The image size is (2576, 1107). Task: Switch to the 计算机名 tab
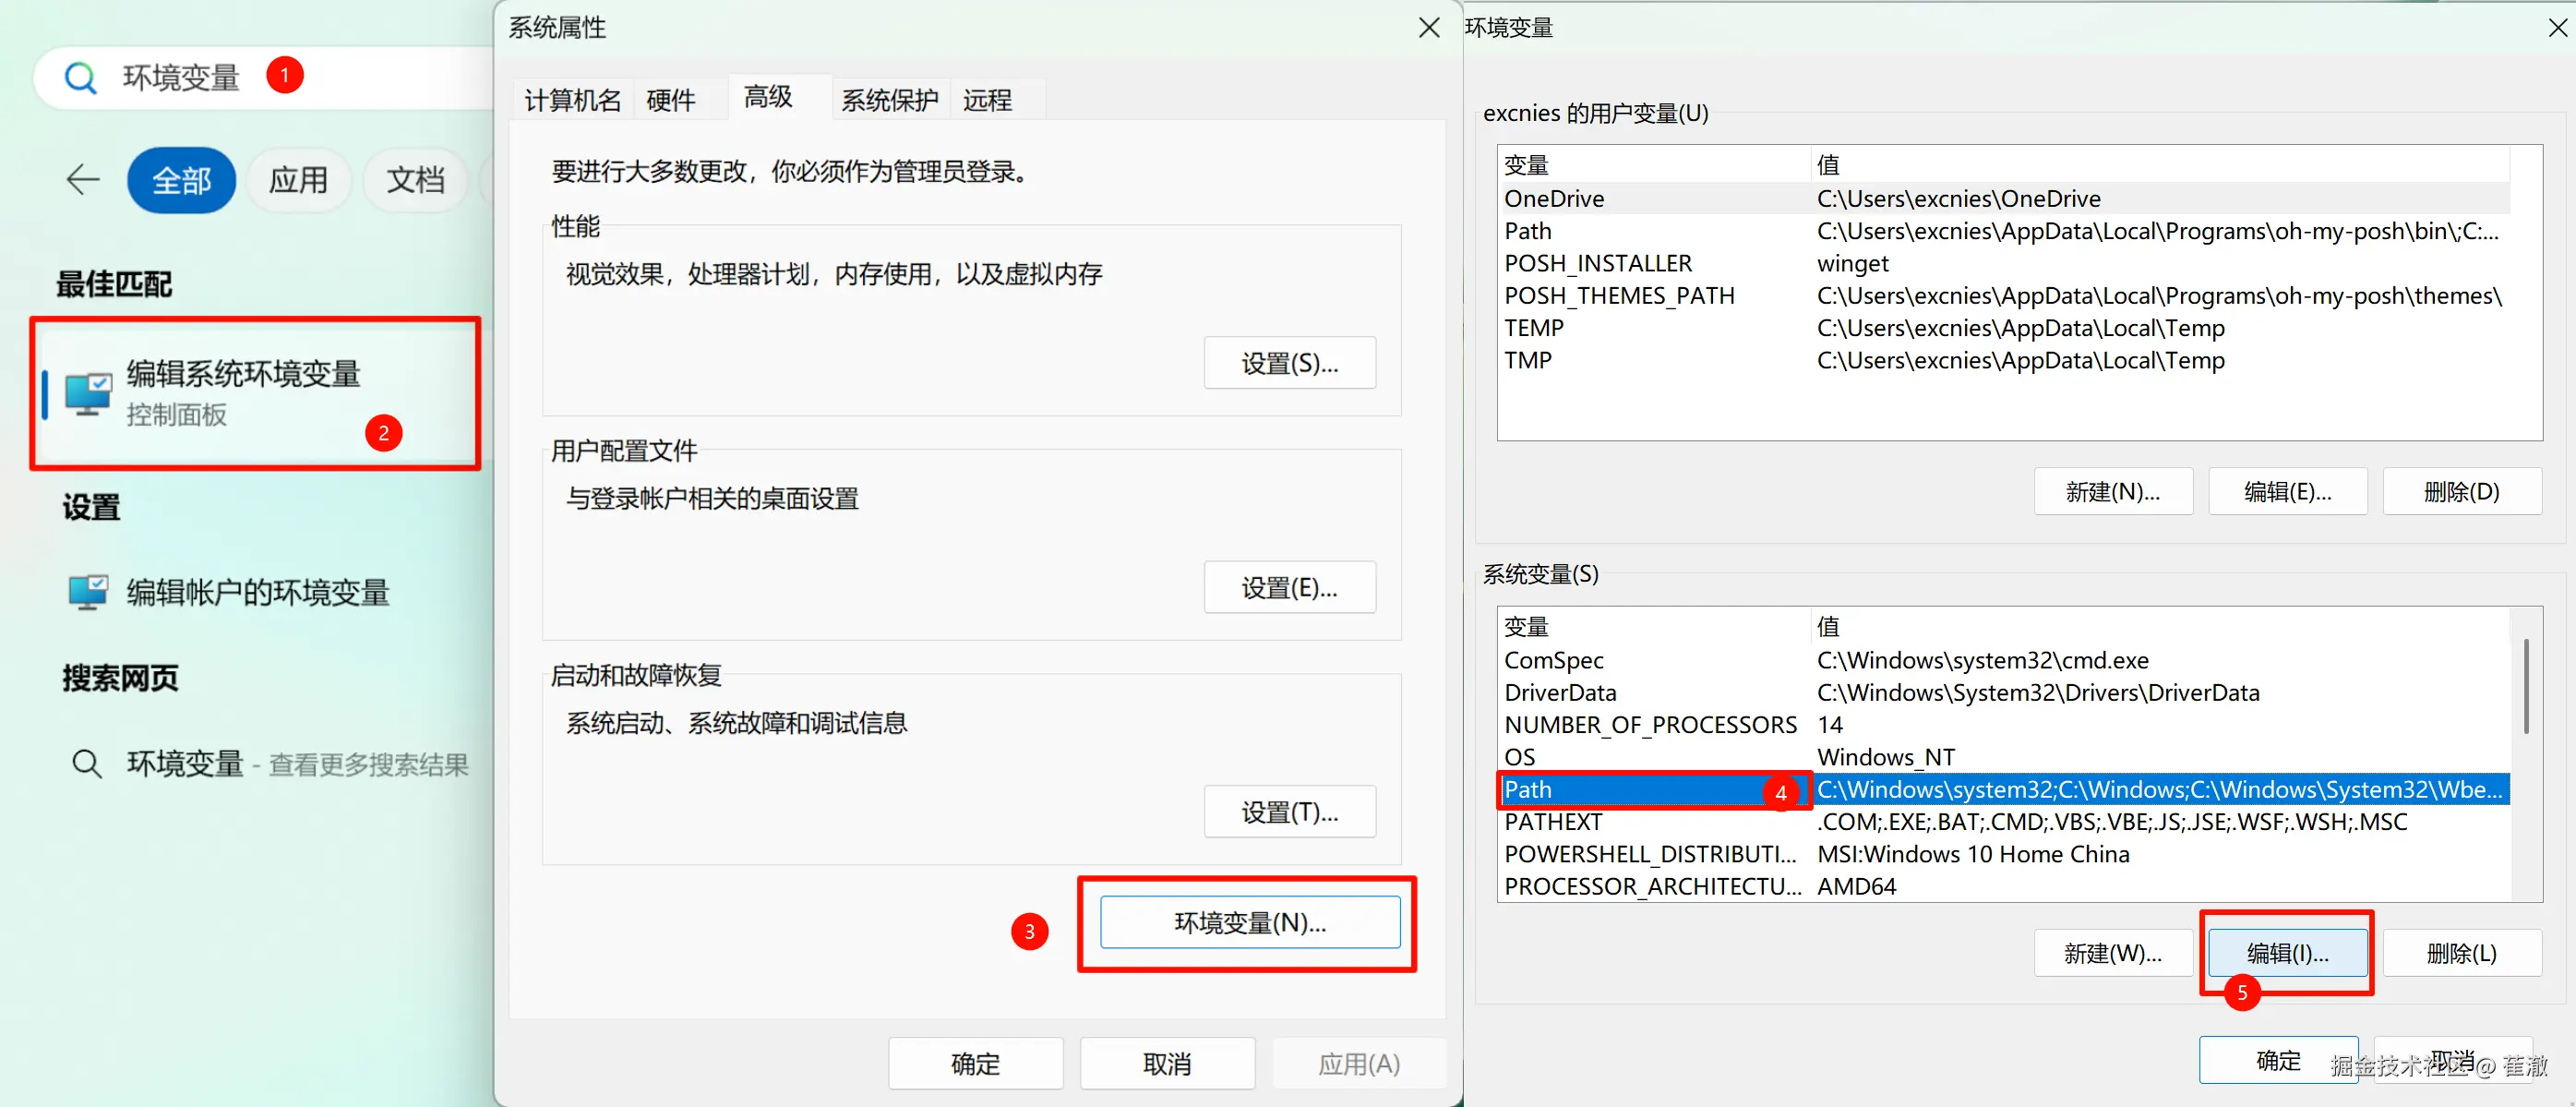[x=572, y=100]
